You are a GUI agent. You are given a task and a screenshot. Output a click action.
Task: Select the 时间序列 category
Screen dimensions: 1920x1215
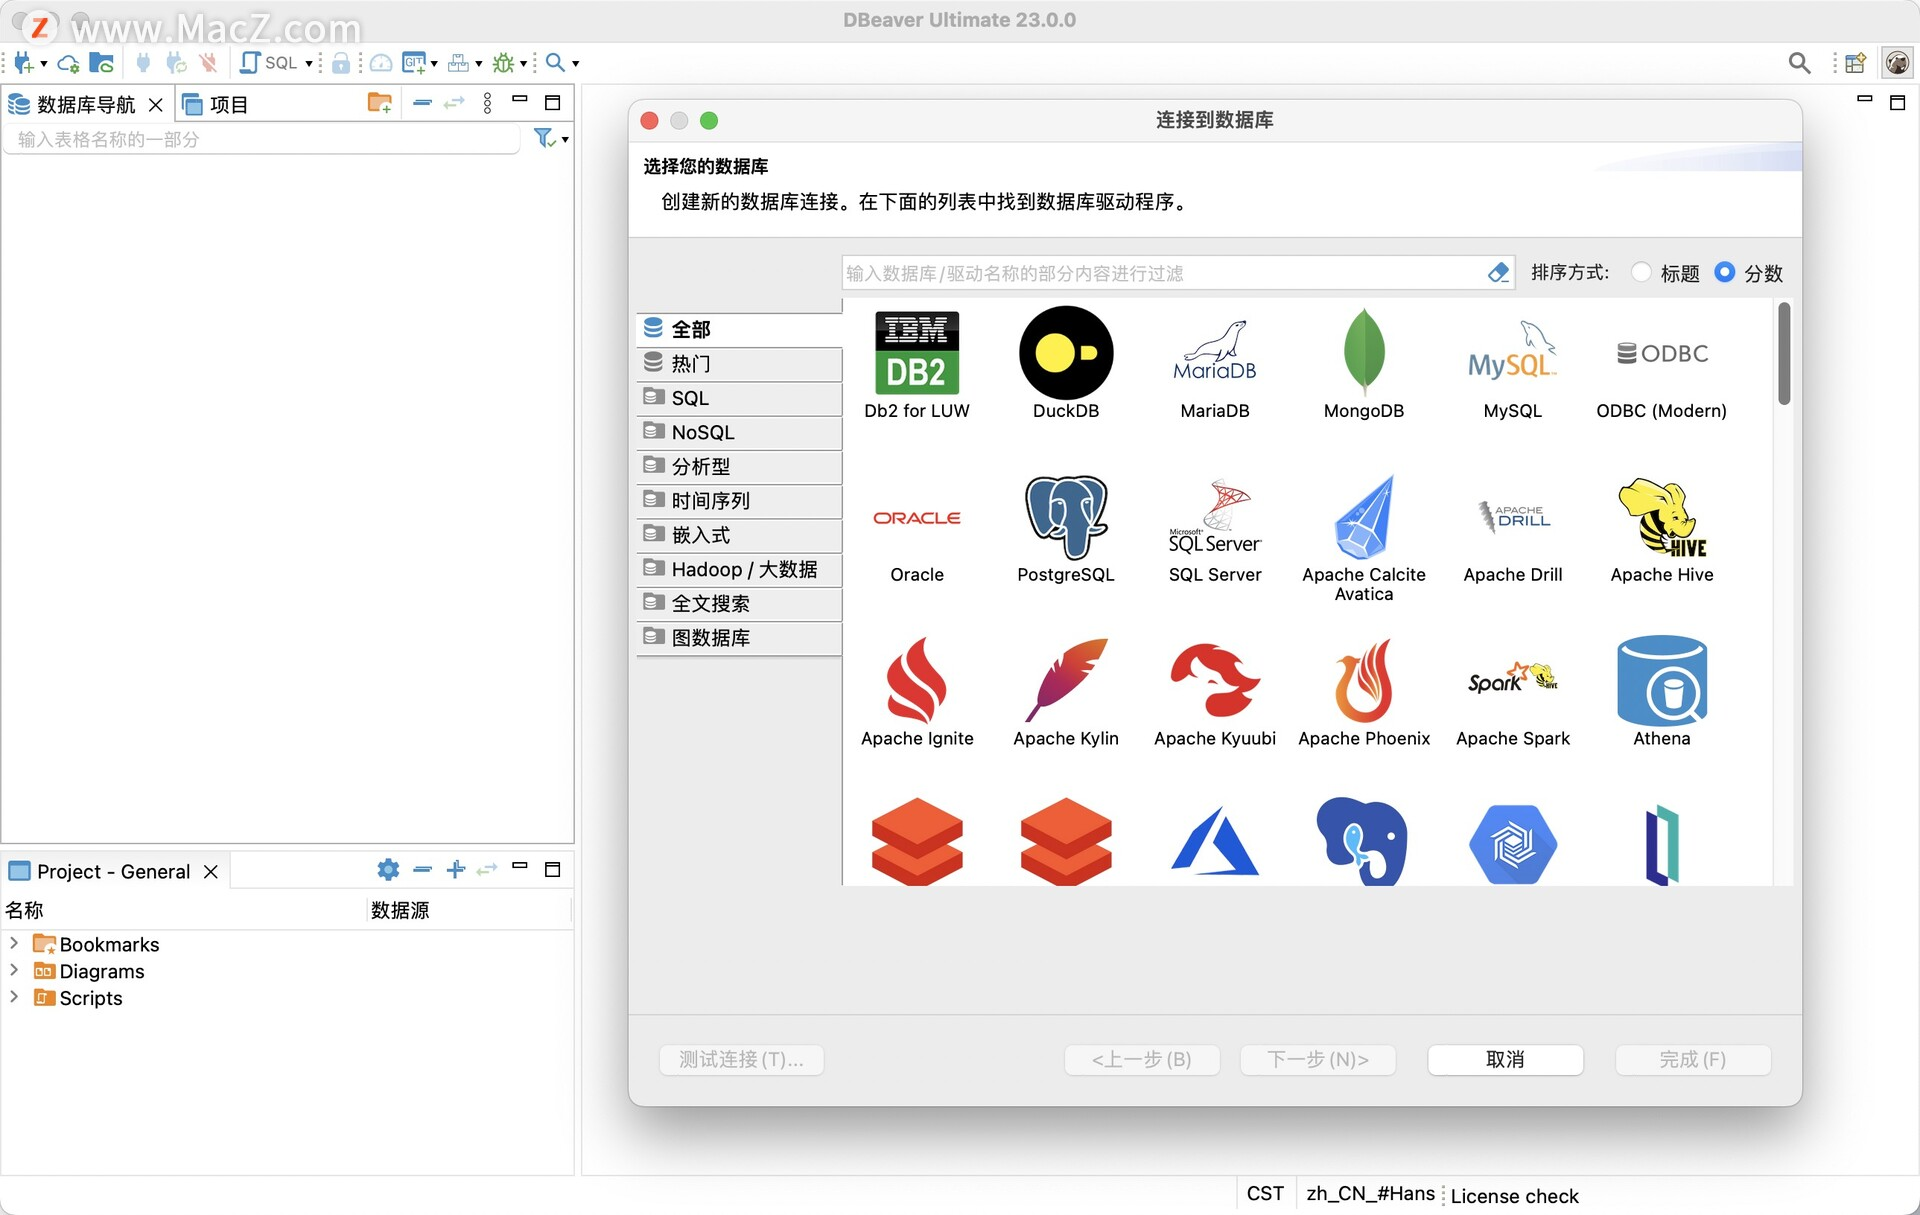point(739,500)
